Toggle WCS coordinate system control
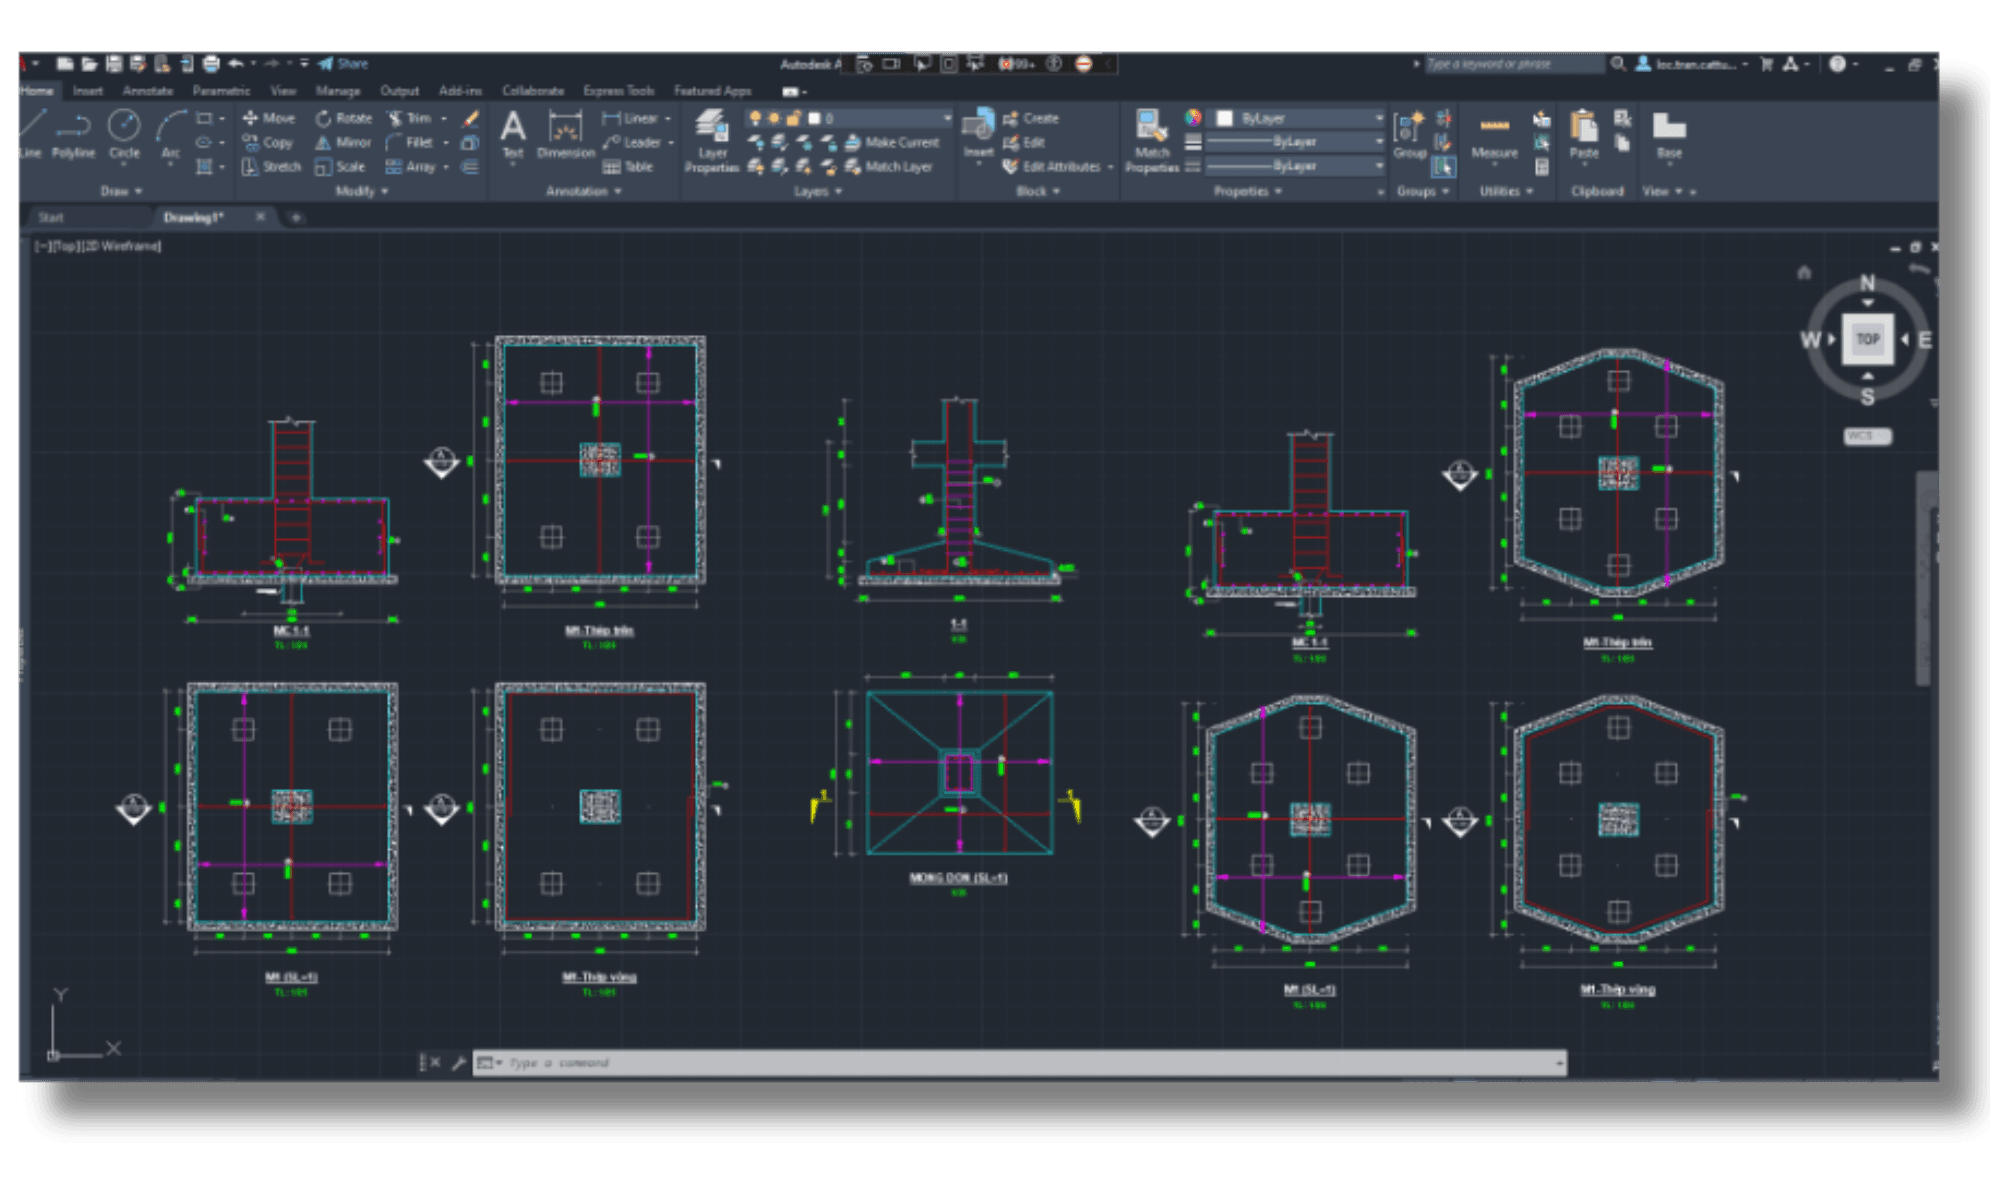This screenshot has width=1990, height=1195. (1866, 436)
